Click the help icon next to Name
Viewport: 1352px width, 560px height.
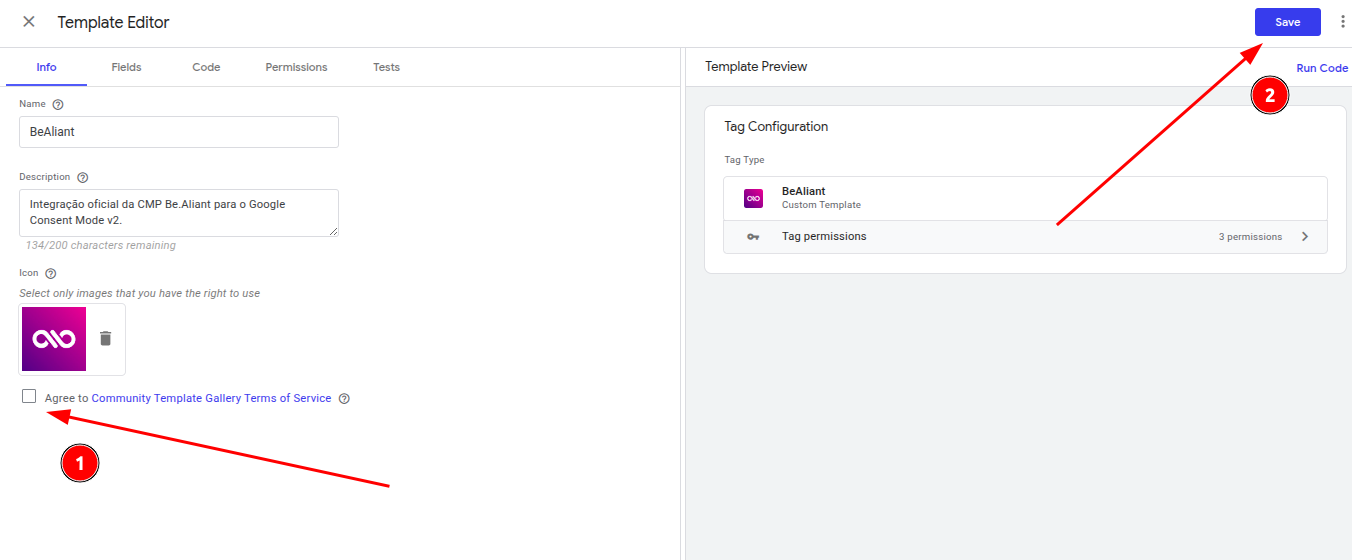[58, 104]
